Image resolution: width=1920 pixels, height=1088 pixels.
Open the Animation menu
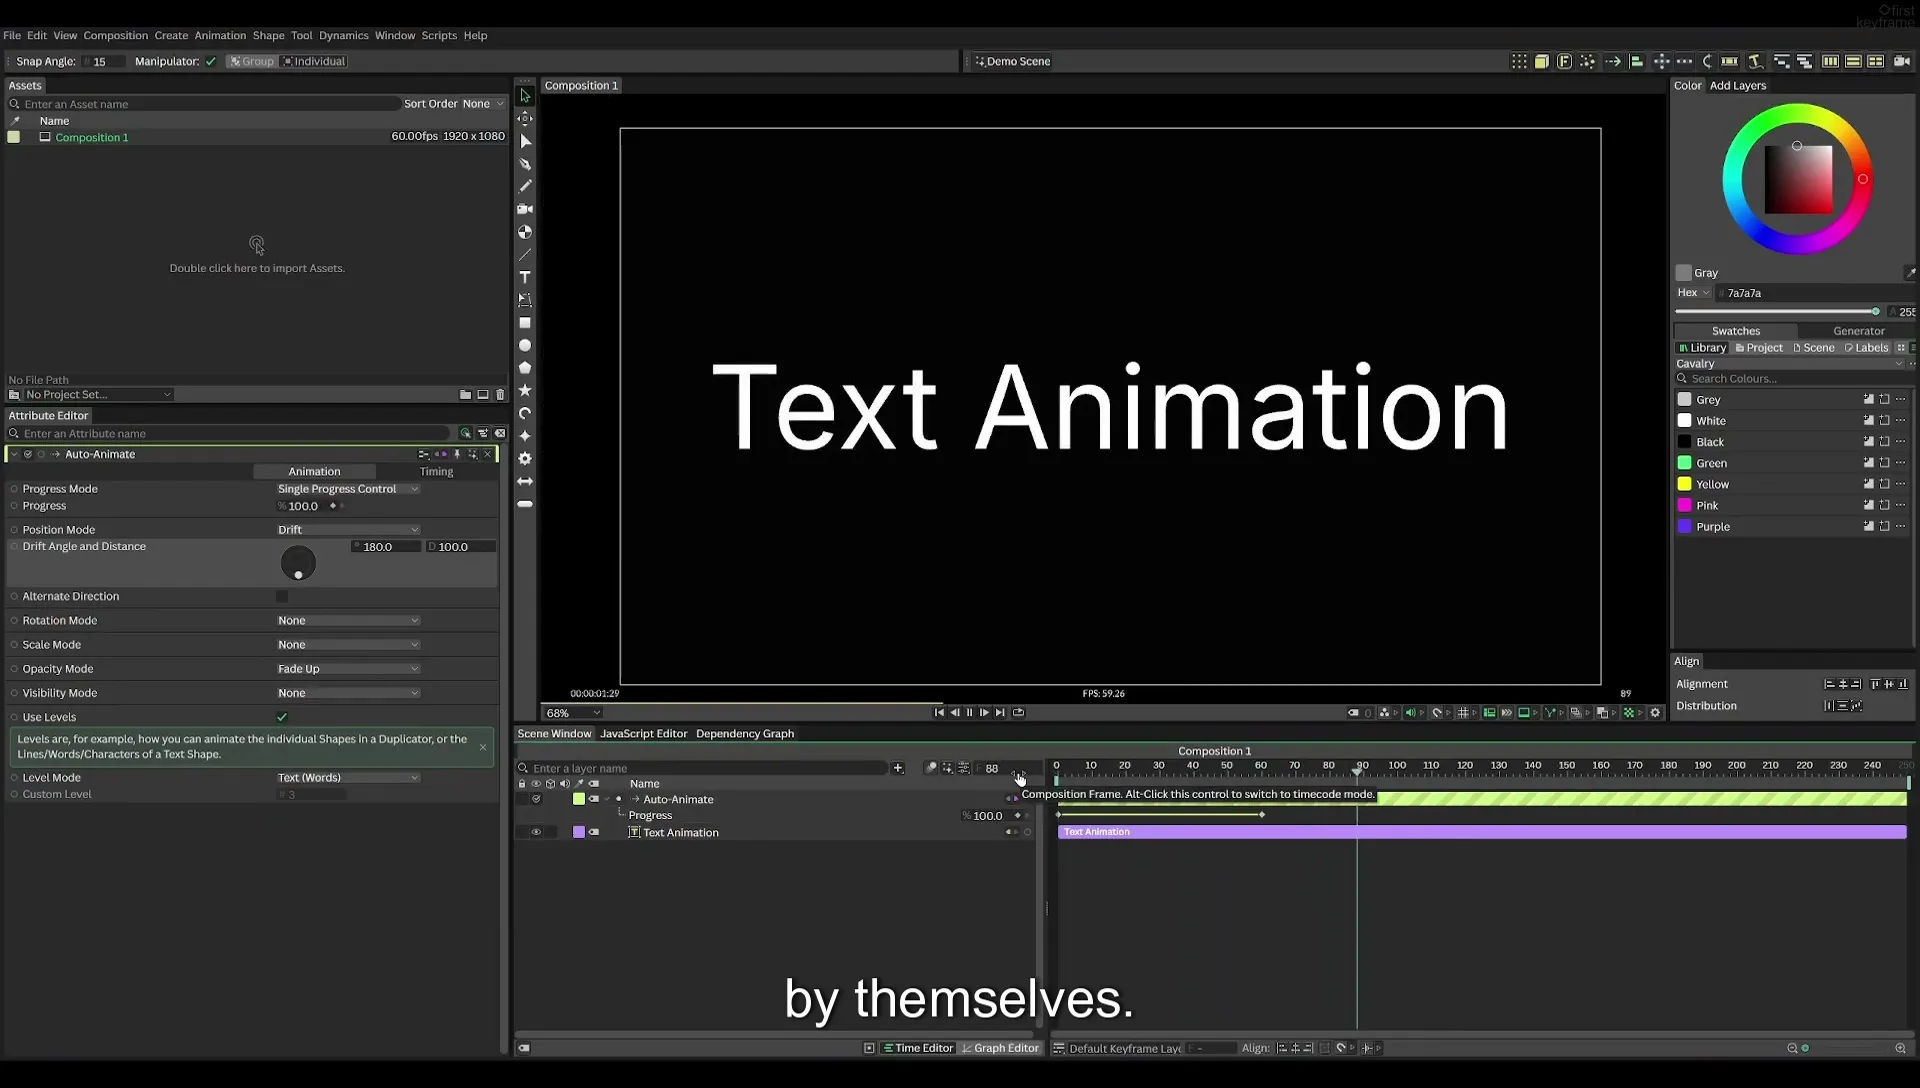[x=220, y=35]
